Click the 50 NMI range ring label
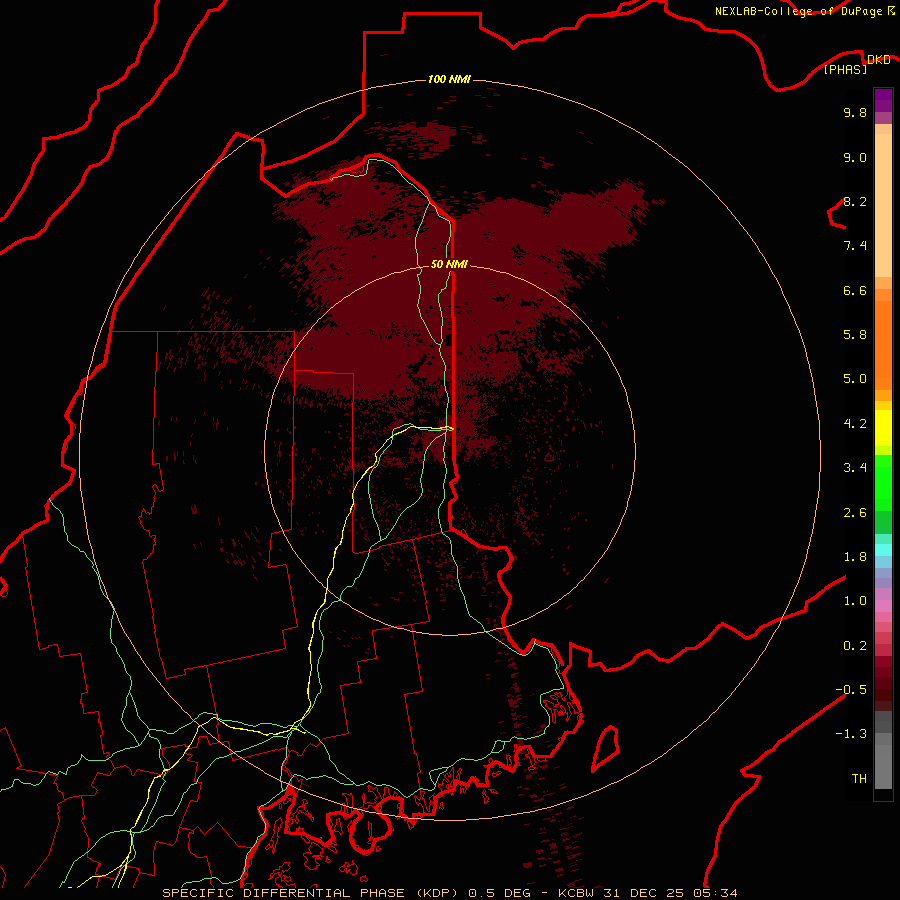The height and width of the screenshot is (900, 900). (449, 264)
